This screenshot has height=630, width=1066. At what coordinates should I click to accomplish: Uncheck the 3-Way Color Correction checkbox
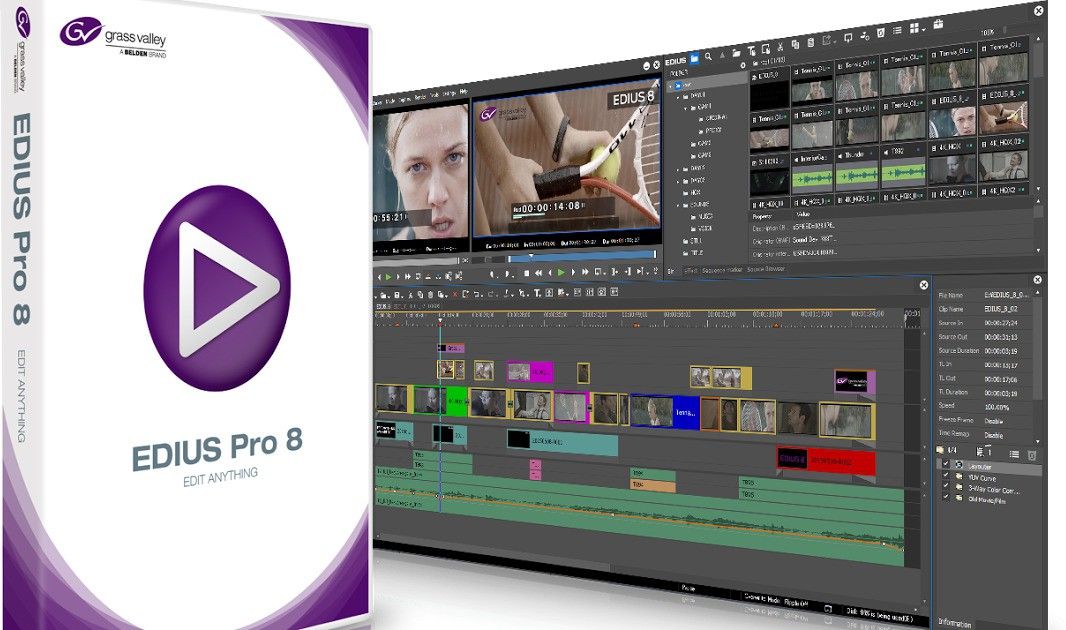click(x=946, y=487)
